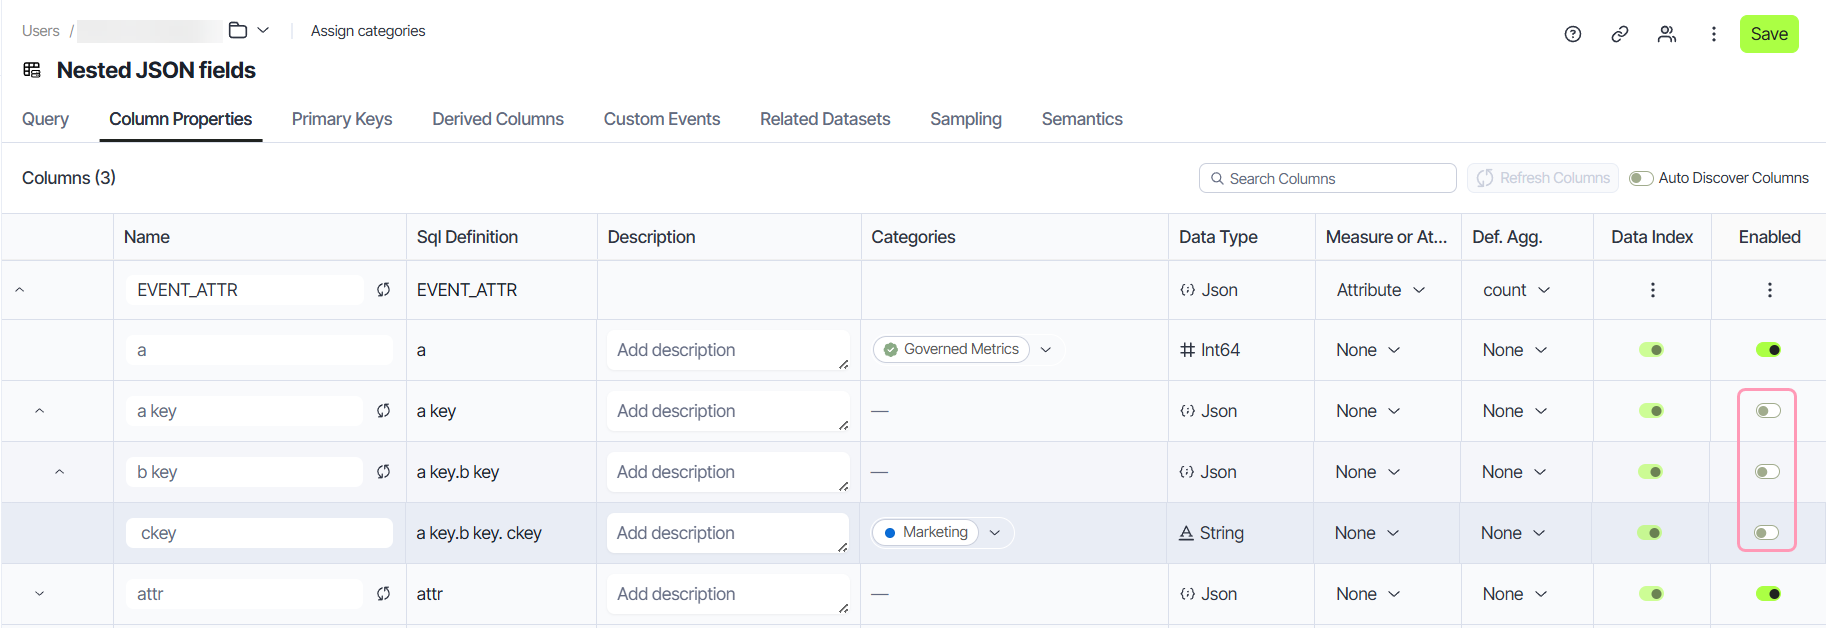Click the Search Columns field
This screenshot has height=628, width=1826.
[x=1328, y=178]
